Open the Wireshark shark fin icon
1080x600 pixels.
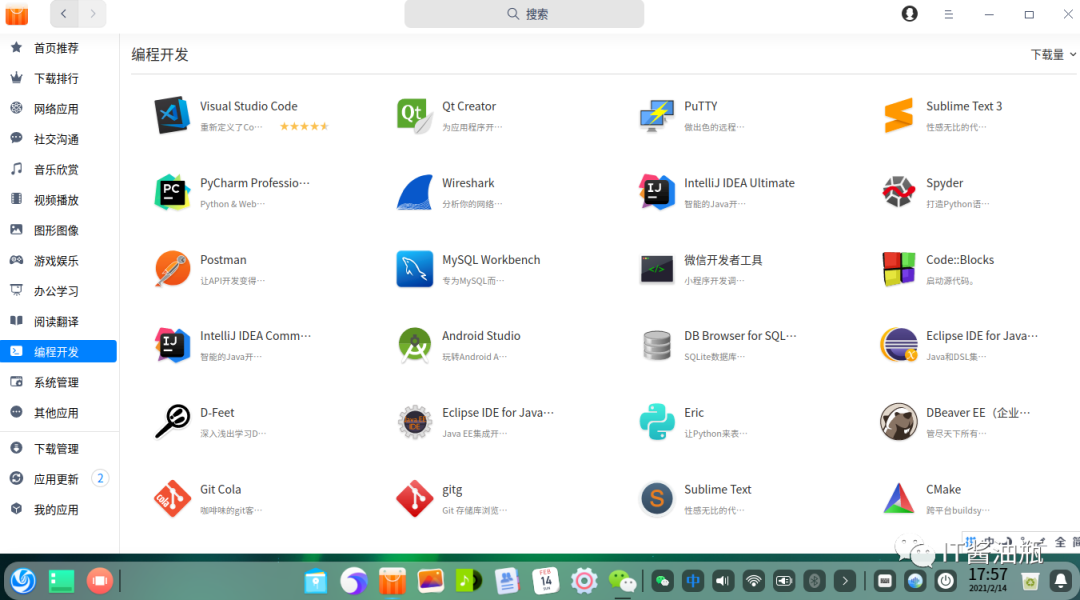pos(414,192)
